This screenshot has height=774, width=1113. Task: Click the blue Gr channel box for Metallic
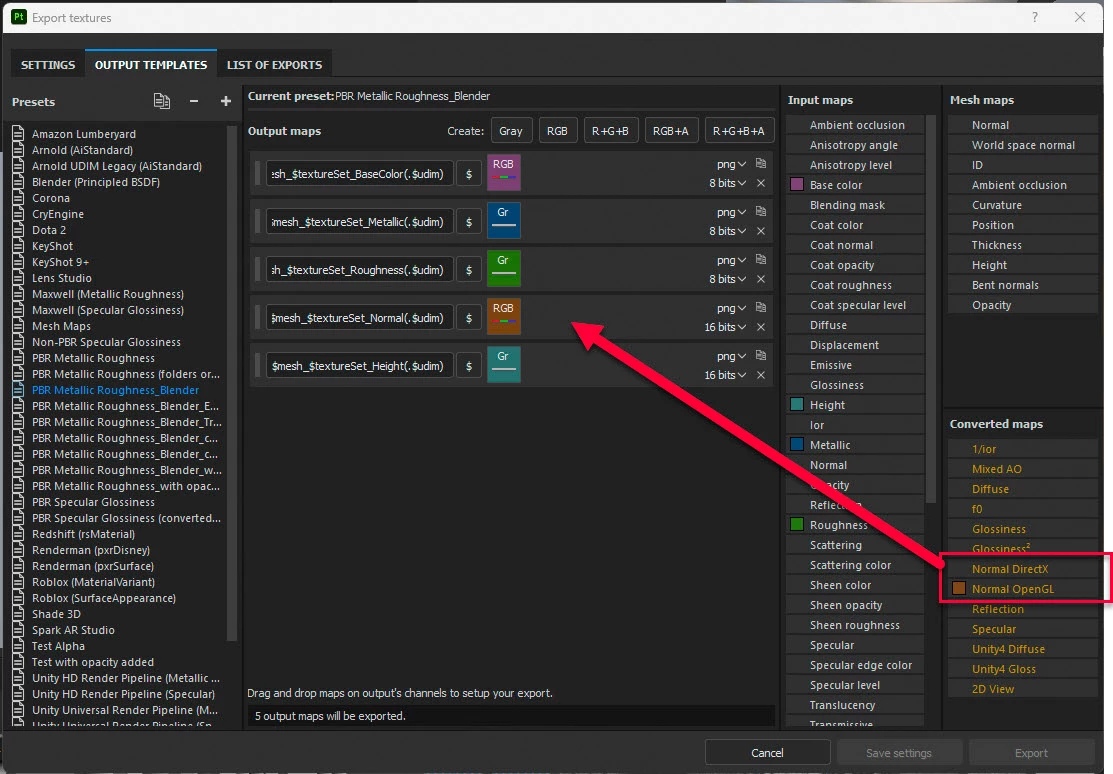pyautogui.click(x=503, y=220)
